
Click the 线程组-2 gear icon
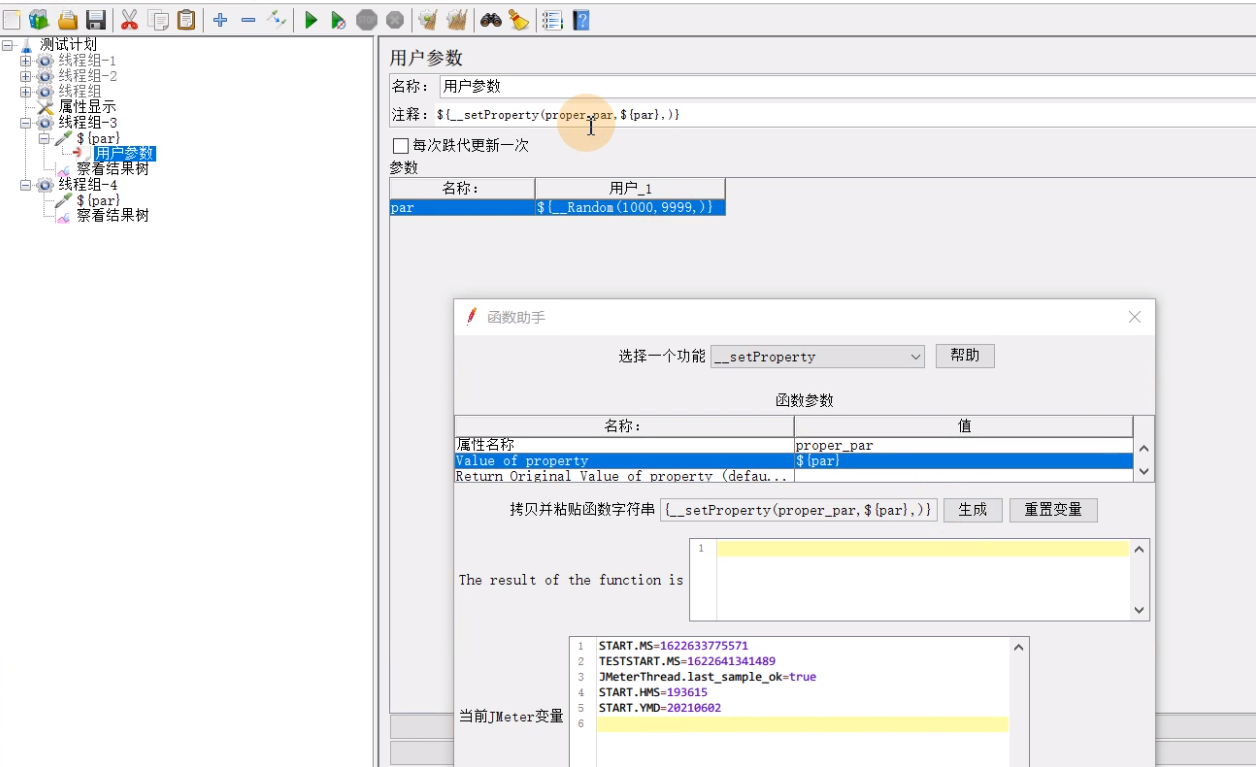(45, 76)
